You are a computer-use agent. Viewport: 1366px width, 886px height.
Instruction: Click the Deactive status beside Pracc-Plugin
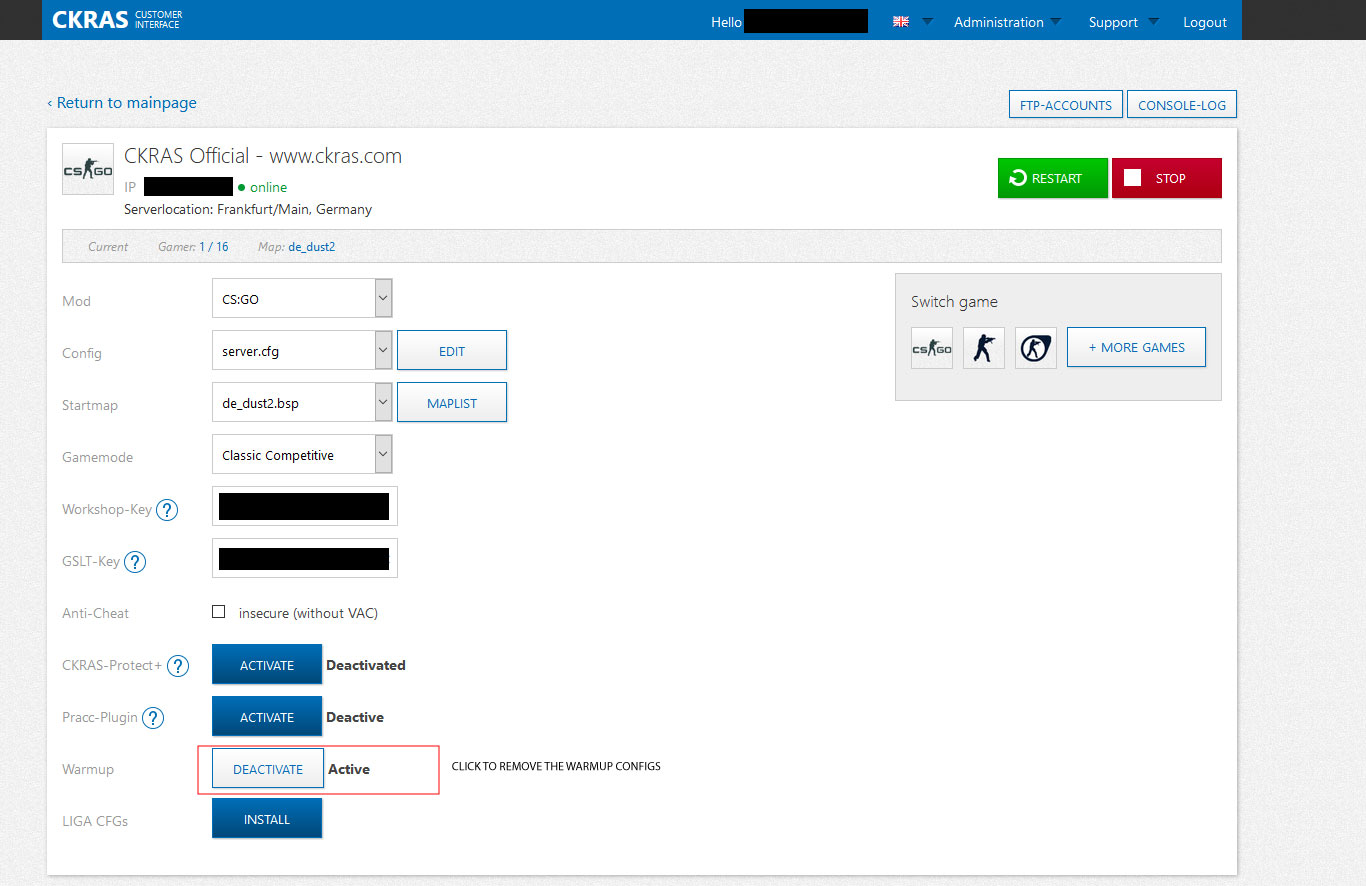coord(355,717)
